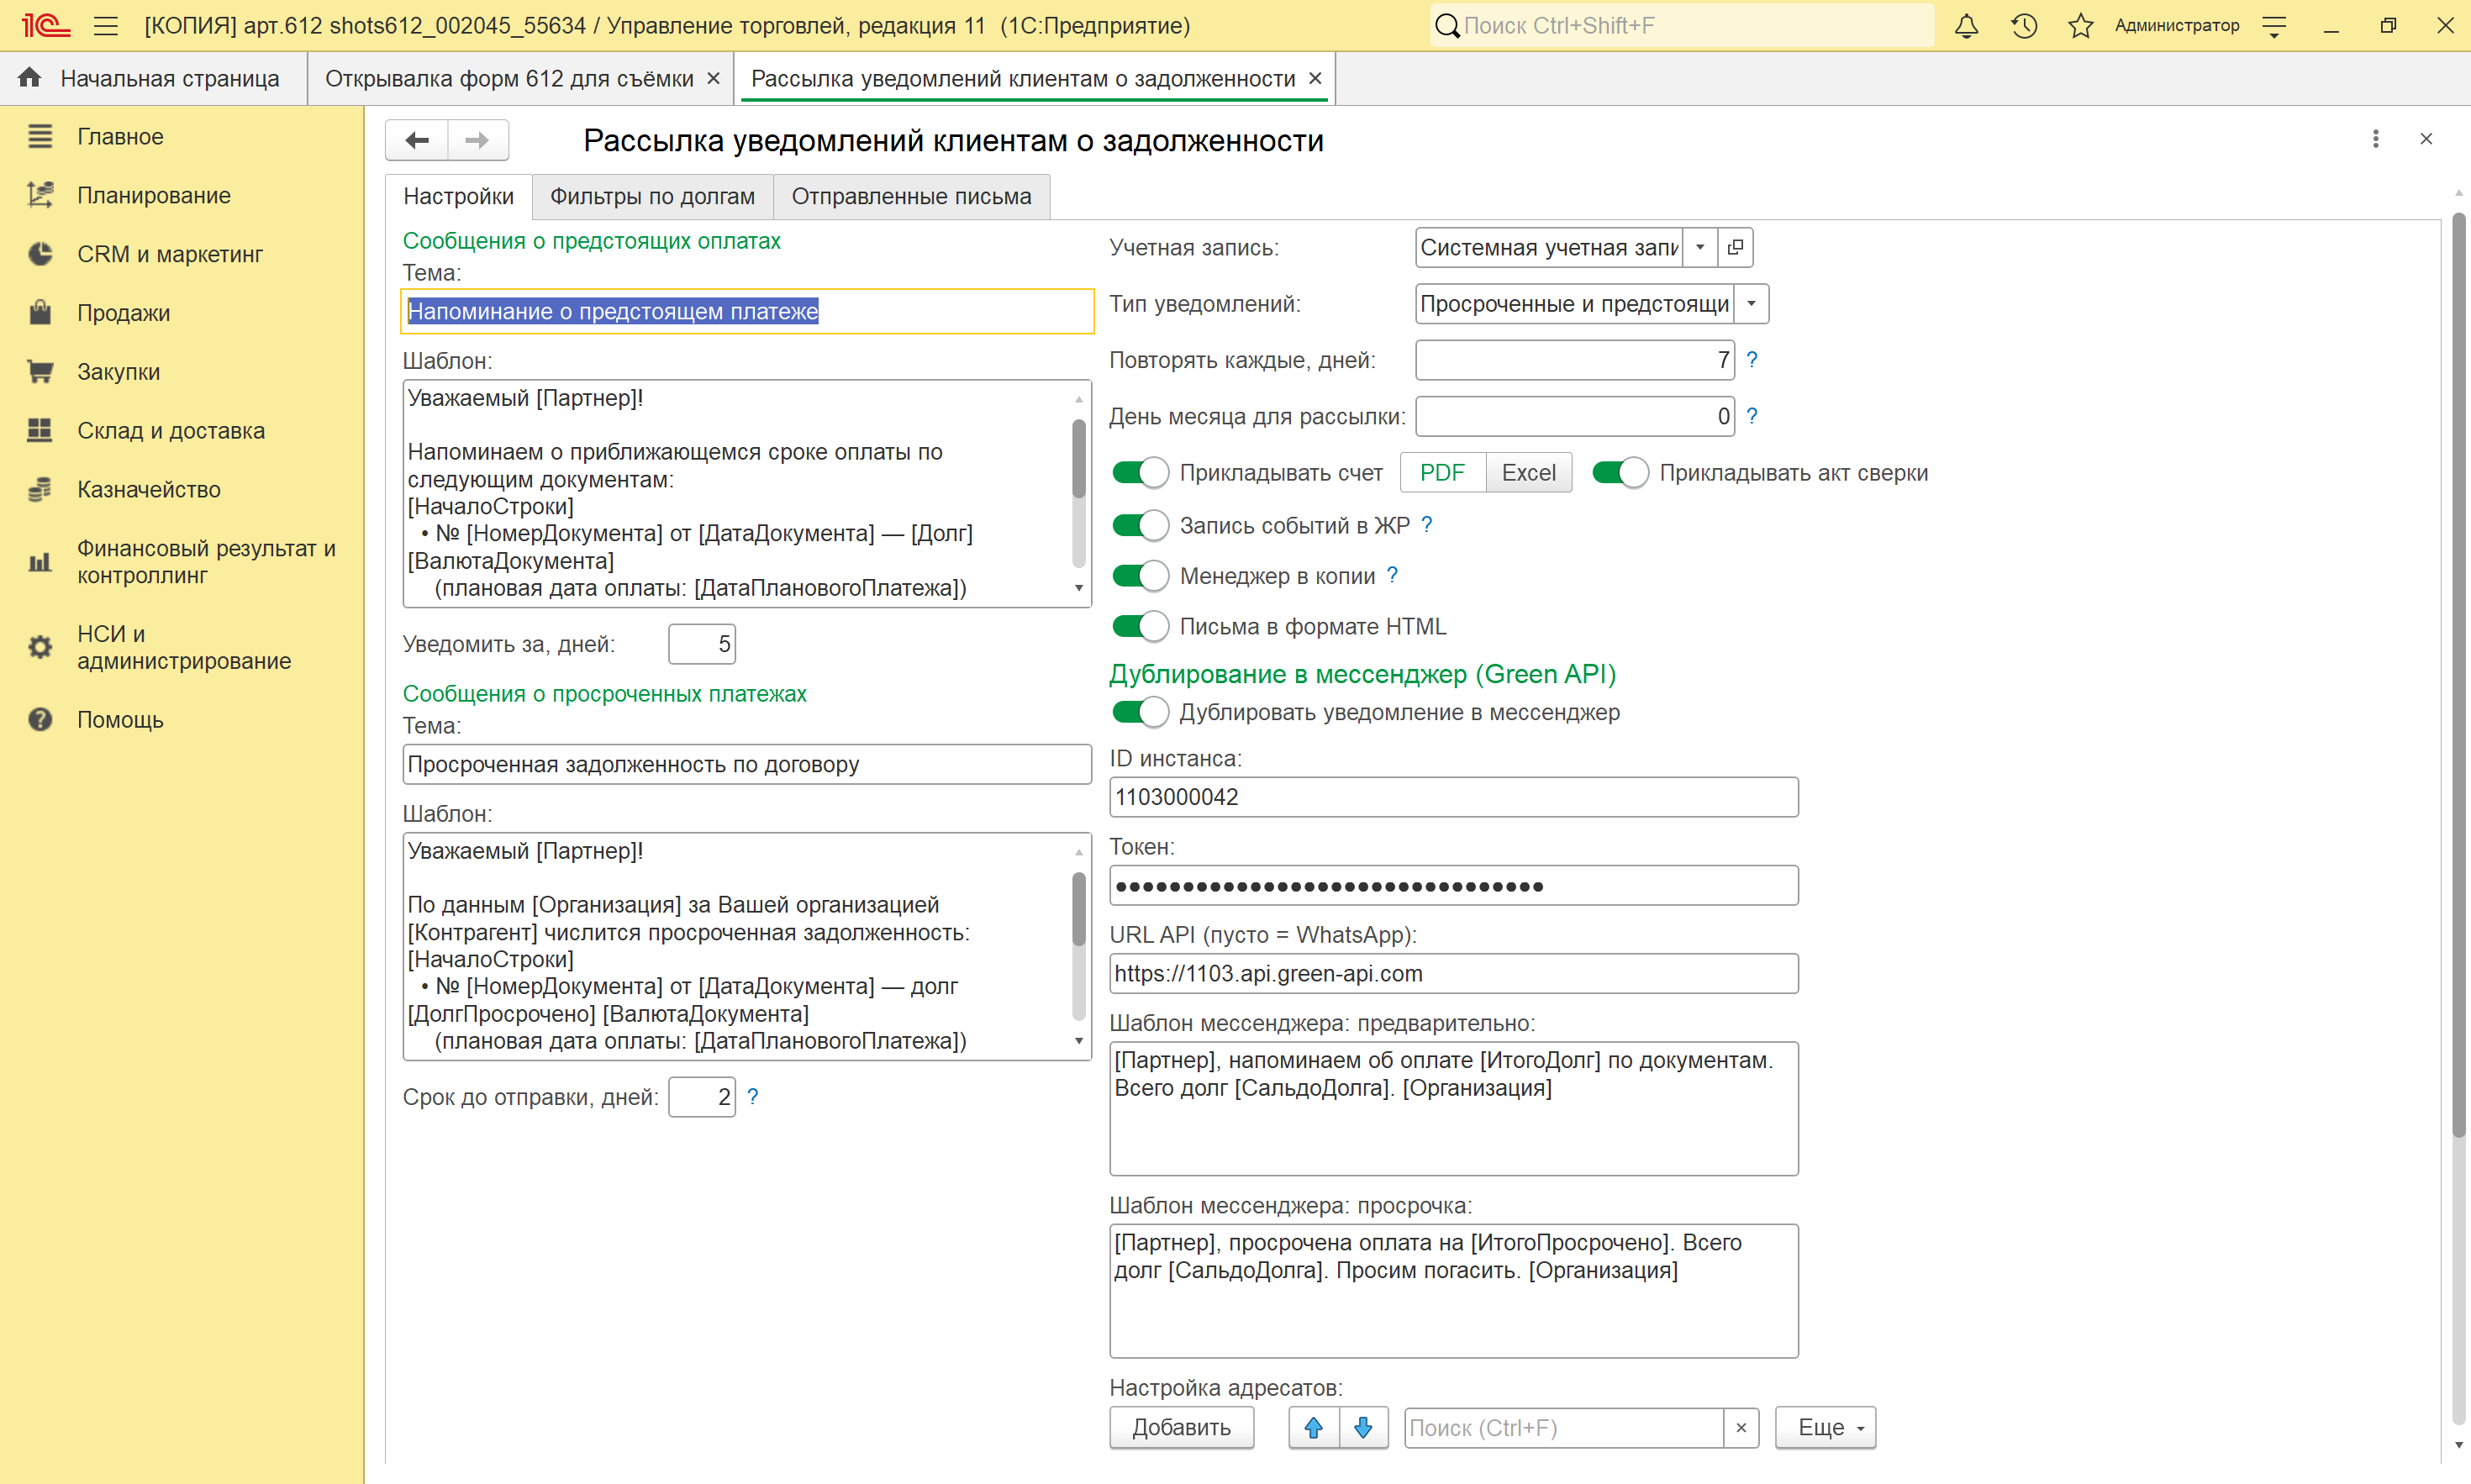Open favorites star icon
The width and height of the screenshot is (2471, 1484).
pos(2081,26)
